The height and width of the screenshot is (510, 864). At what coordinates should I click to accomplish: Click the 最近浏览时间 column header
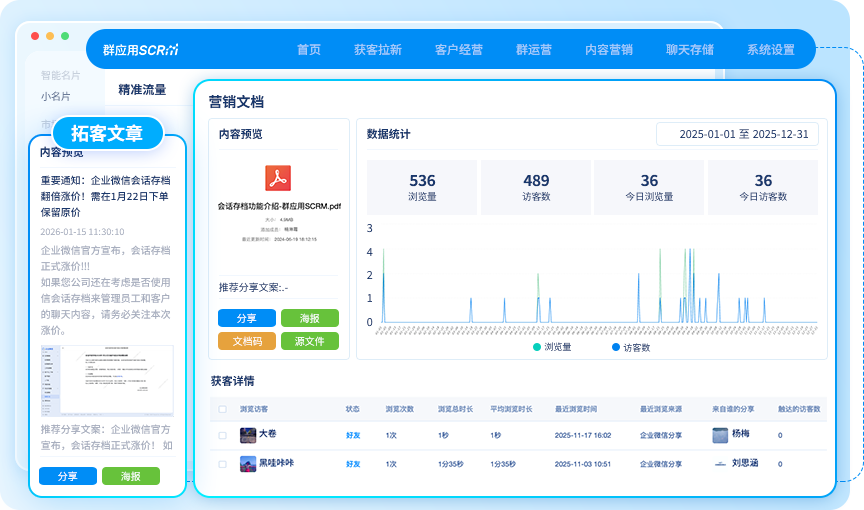click(x=576, y=409)
